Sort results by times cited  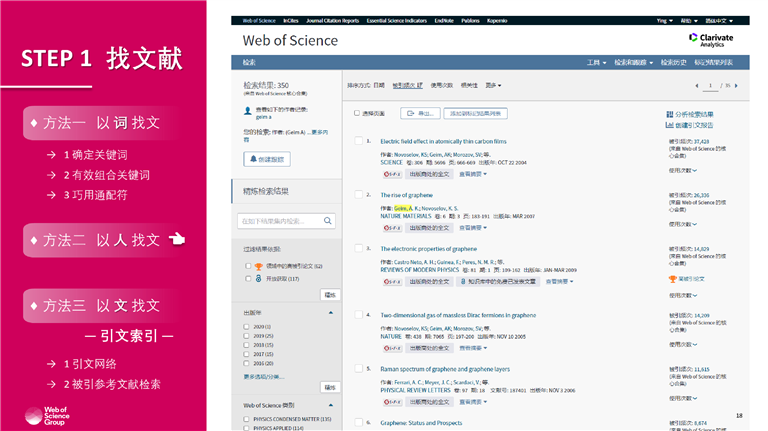tap(408, 85)
